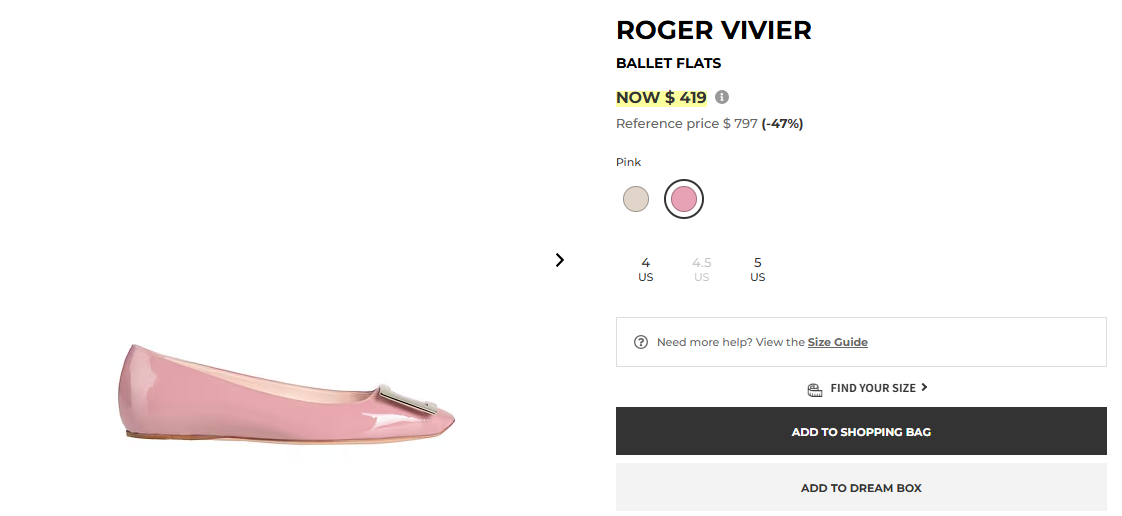Screen dimensions: 1122x516
Task: Click the question mark help icon
Action: tap(641, 342)
